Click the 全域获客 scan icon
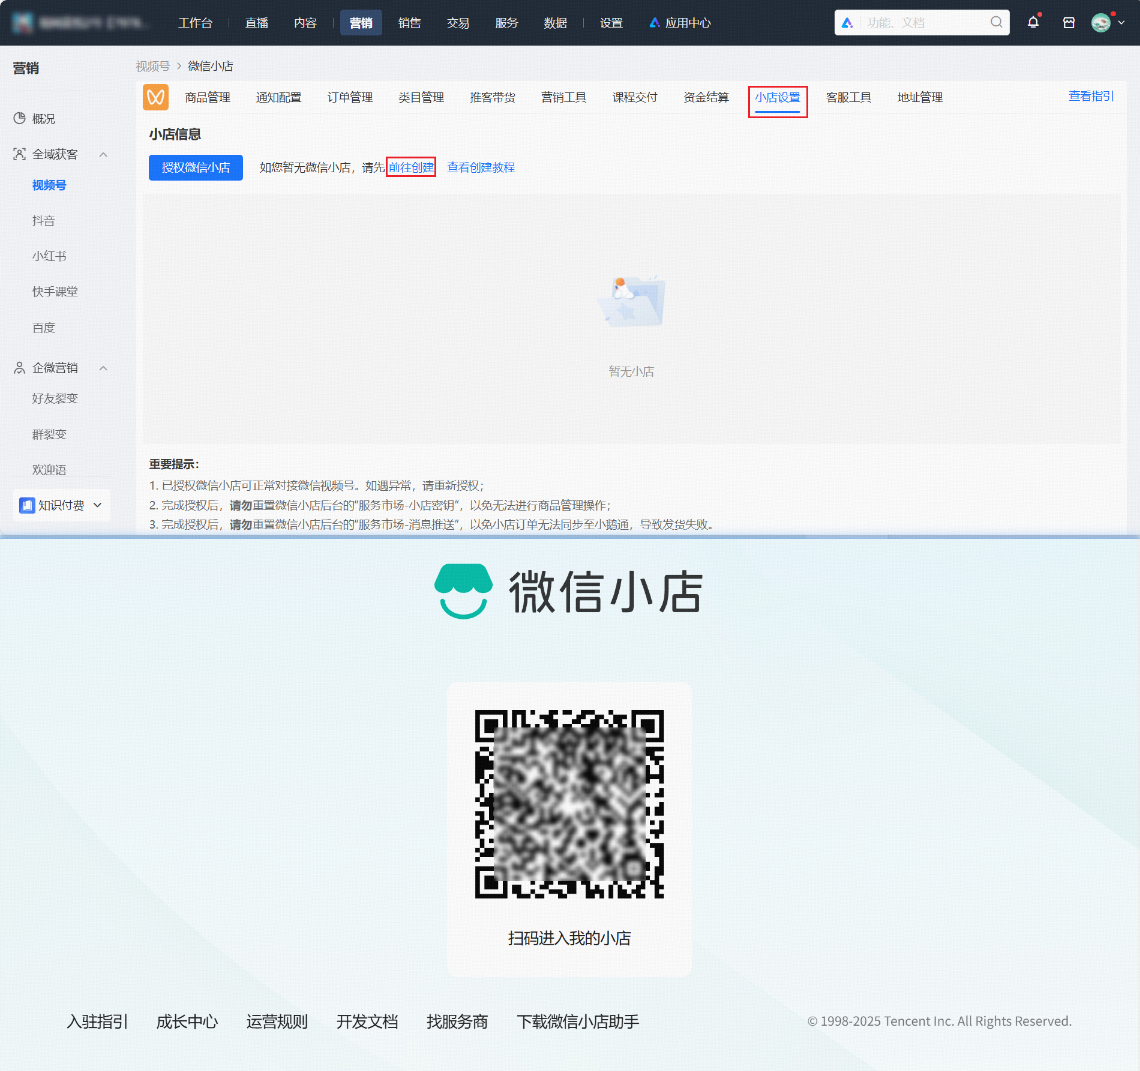 click(x=20, y=153)
